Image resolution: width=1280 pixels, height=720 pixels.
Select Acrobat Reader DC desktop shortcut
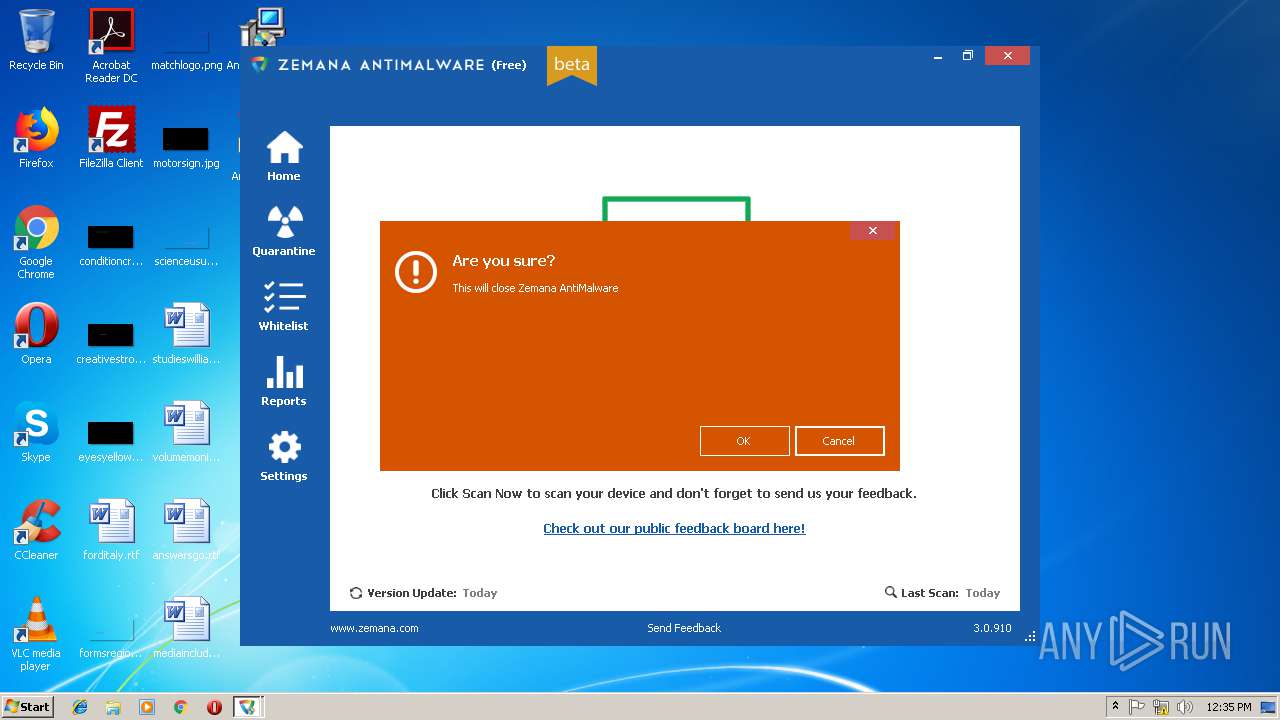(x=111, y=46)
